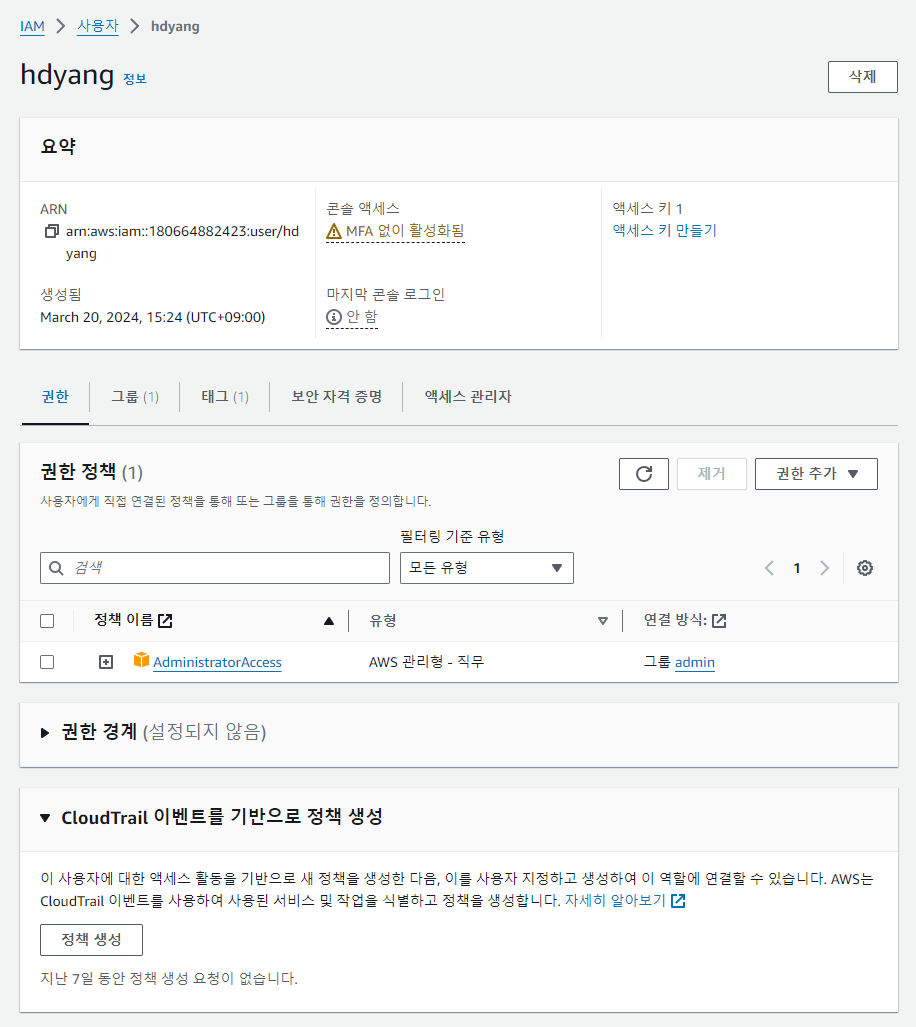Click the 정보 link beside hdyang
Screen dimensions: 916x1027
[x=135, y=79]
